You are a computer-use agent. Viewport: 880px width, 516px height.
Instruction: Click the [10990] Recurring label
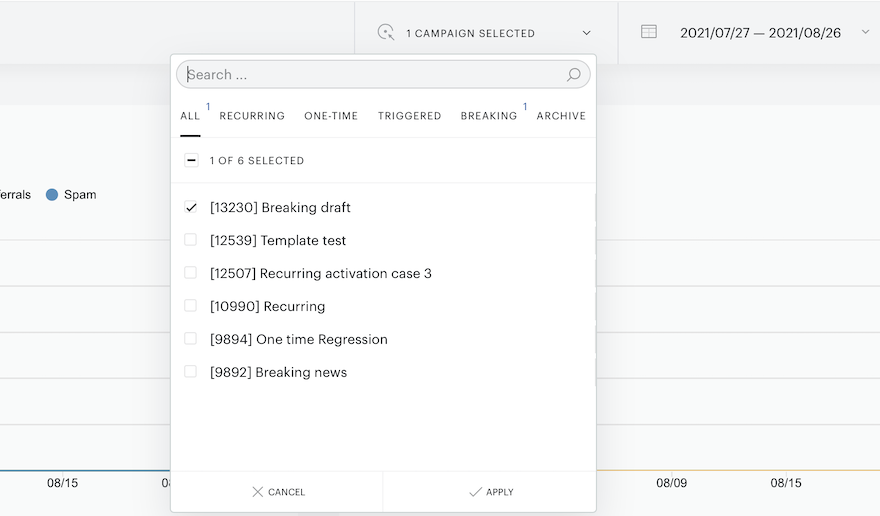coord(267,307)
